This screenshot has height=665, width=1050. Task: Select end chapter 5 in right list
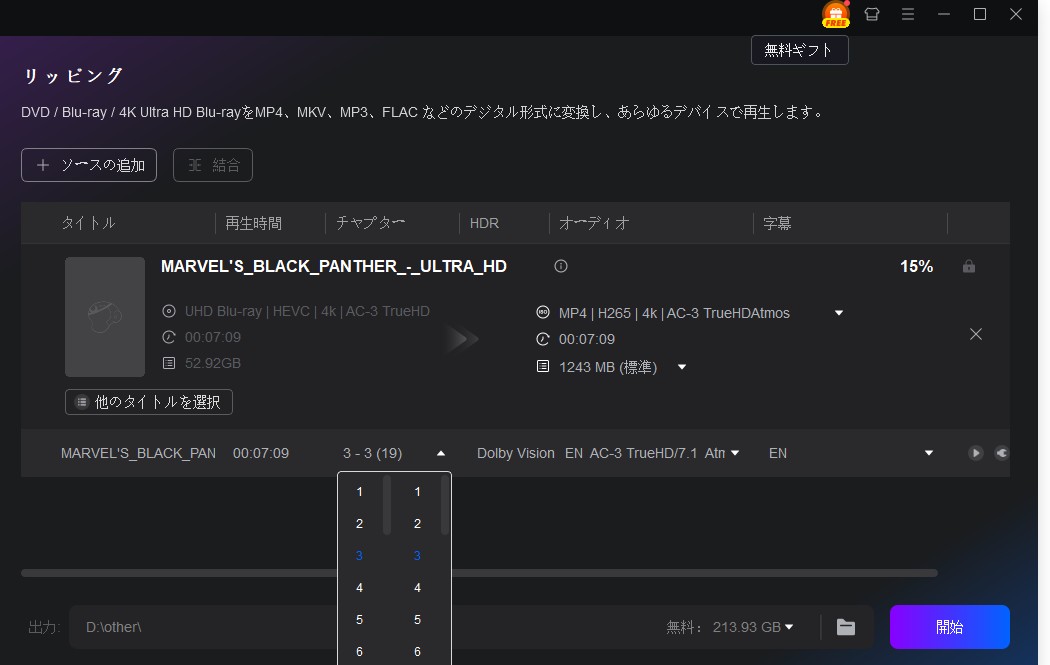tap(417, 620)
